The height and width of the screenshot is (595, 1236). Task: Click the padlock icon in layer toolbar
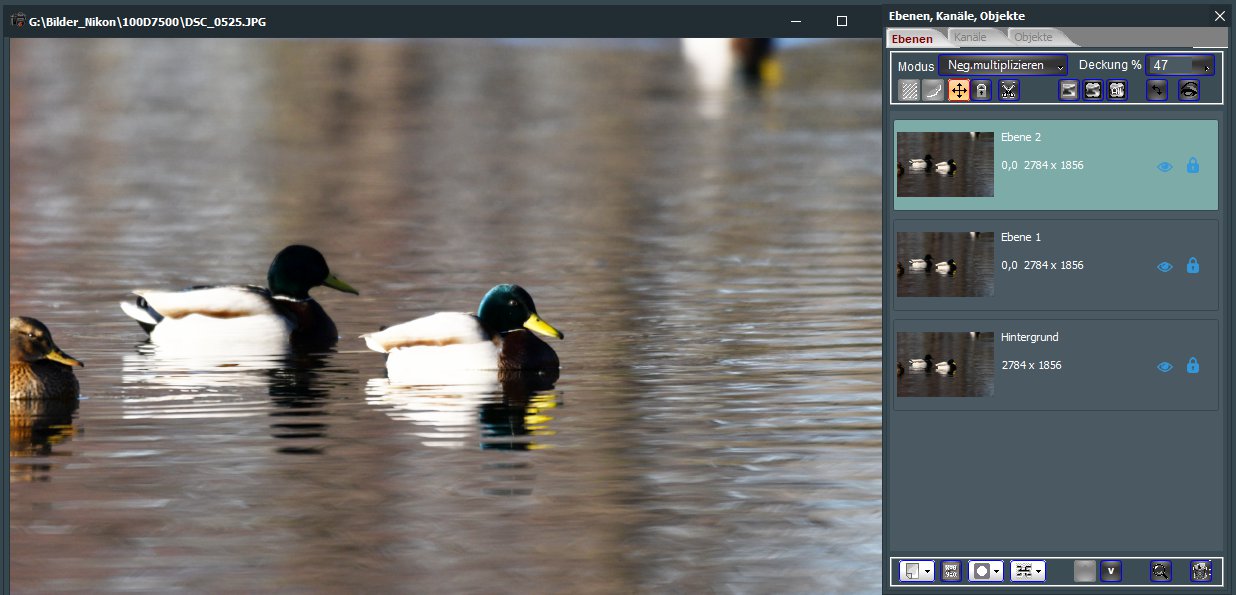(983, 91)
